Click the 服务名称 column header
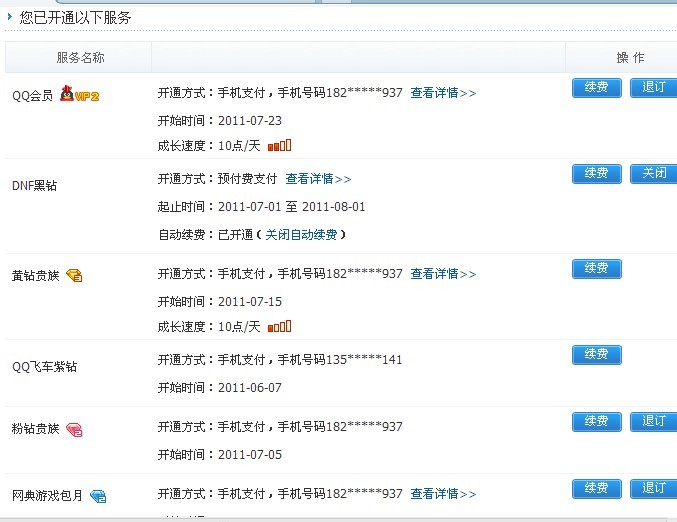This screenshot has height=522, width=677. [80, 57]
